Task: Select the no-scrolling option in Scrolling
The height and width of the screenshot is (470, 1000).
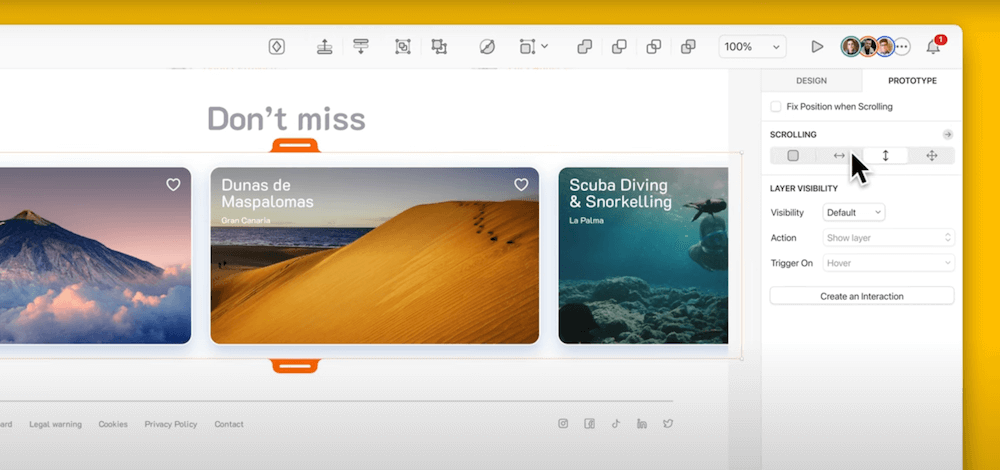Action: pos(793,155)
